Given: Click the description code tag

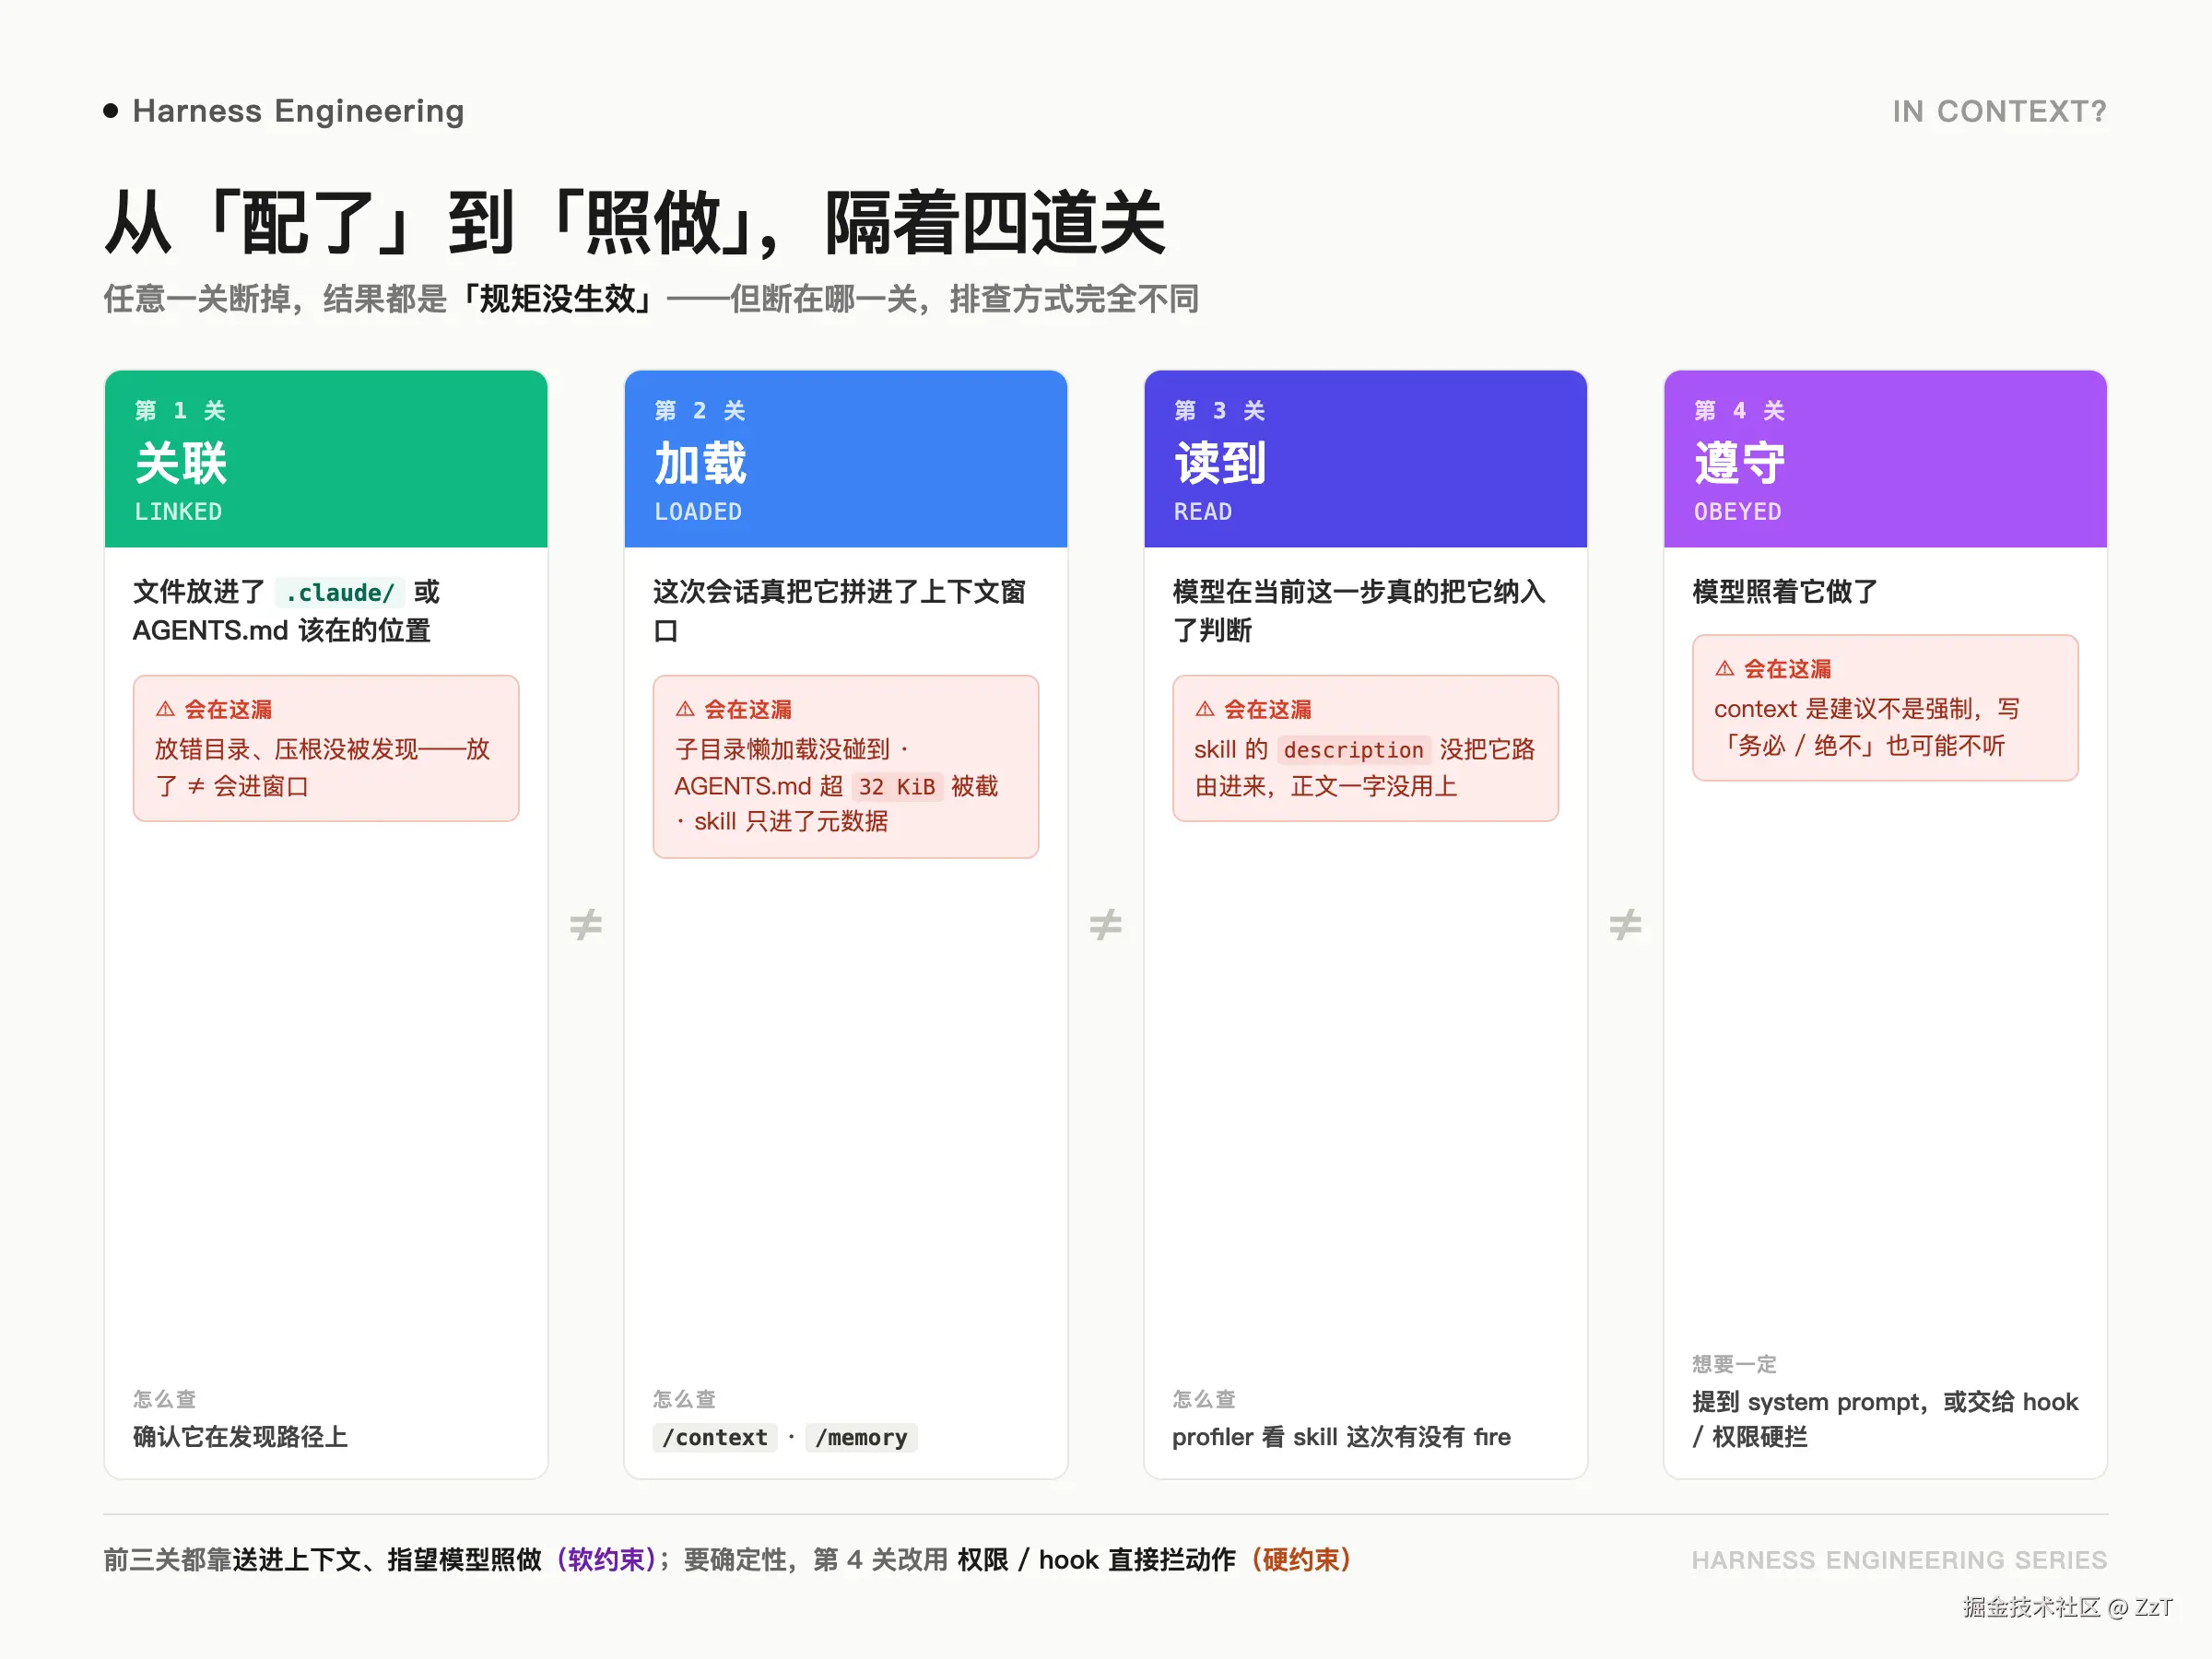Looking at the screenshot, I should (x=1353, y=749).
